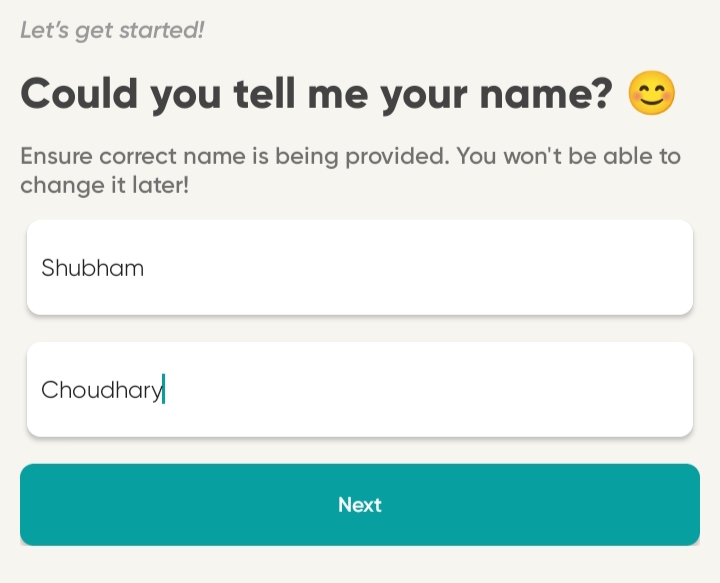Click the 'Ensure correct name' warning text
Image resolution: width=720 pixels, height=583 pixels.
pyautogui.click(x=350, y=171)
